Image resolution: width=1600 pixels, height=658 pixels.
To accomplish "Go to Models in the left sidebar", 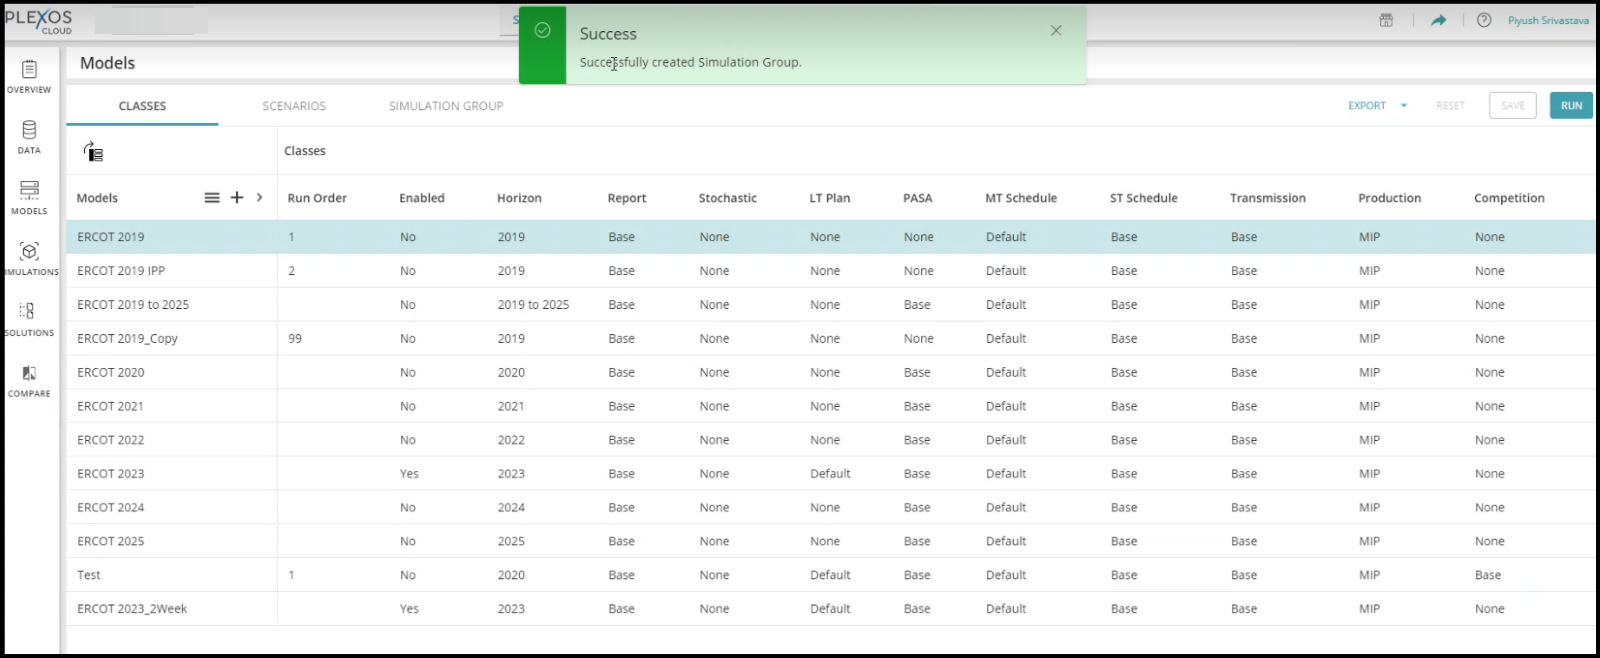I will (29, 197).
